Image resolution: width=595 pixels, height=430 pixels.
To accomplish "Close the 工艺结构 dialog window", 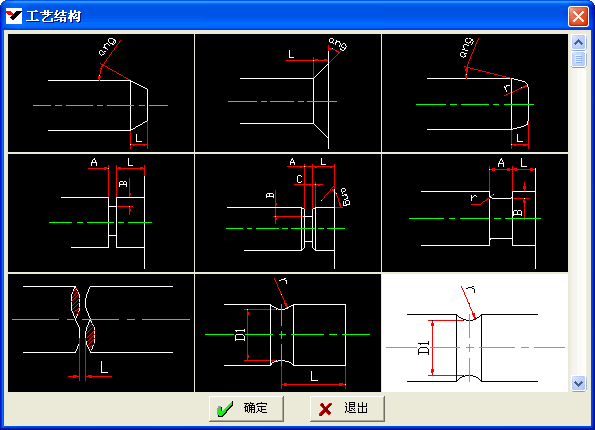I will [x=578, y=17].
